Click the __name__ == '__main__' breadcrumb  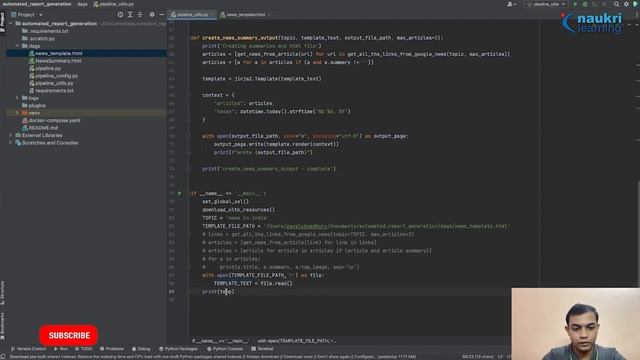coord(222,341)
